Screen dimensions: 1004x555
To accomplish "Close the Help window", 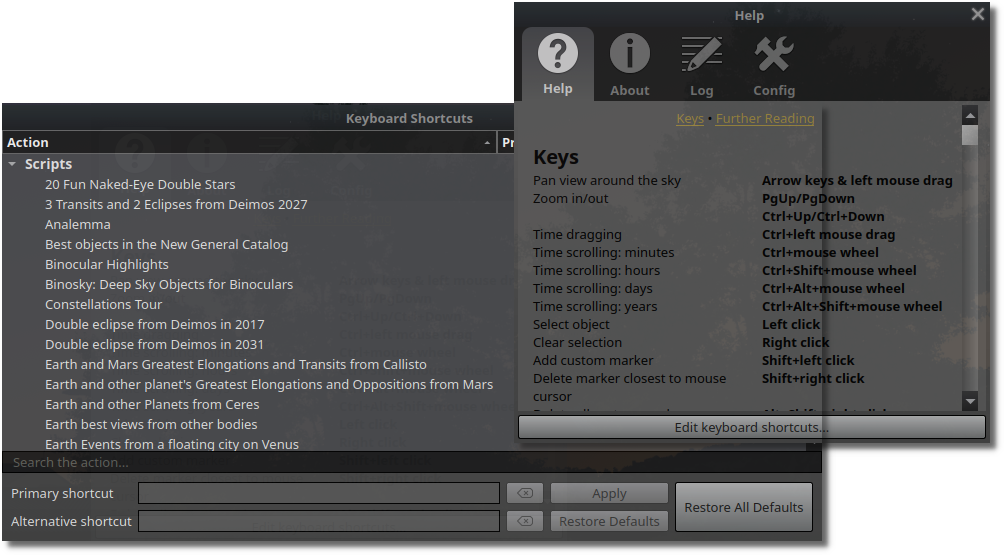I will (978, 14).
